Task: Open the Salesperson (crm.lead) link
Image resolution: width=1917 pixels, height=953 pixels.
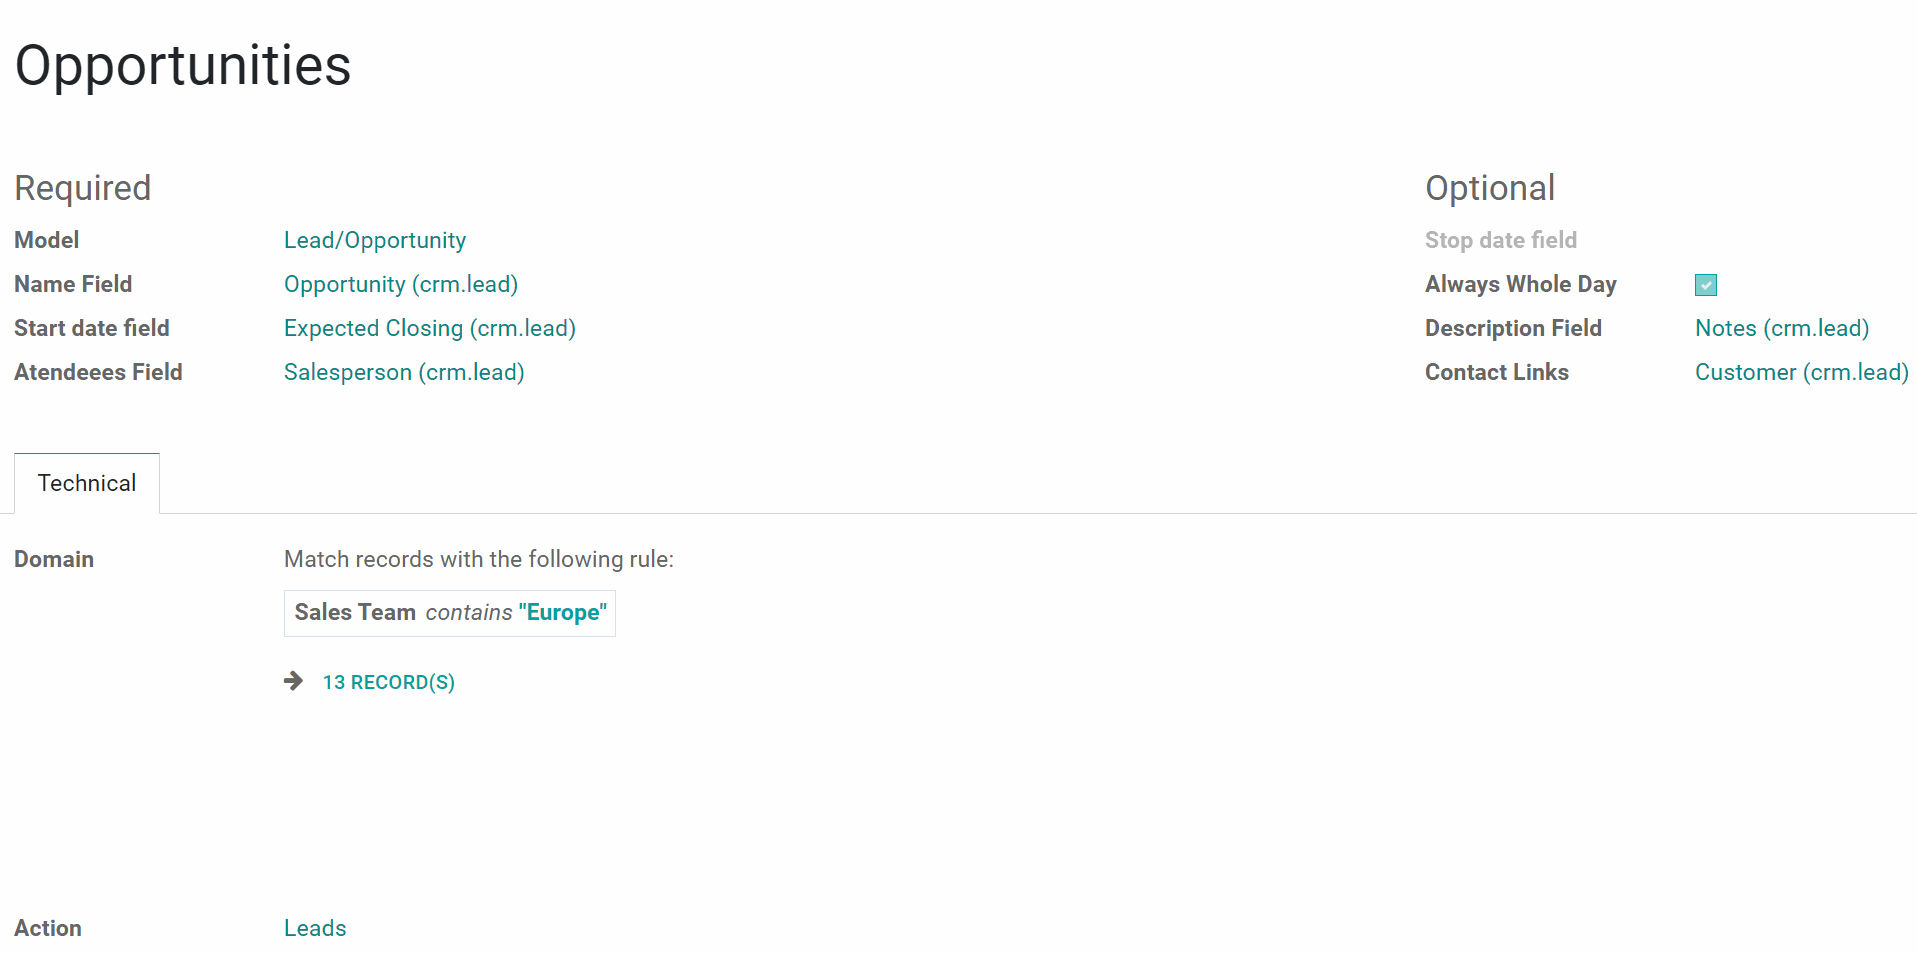Action: point(404,372)
